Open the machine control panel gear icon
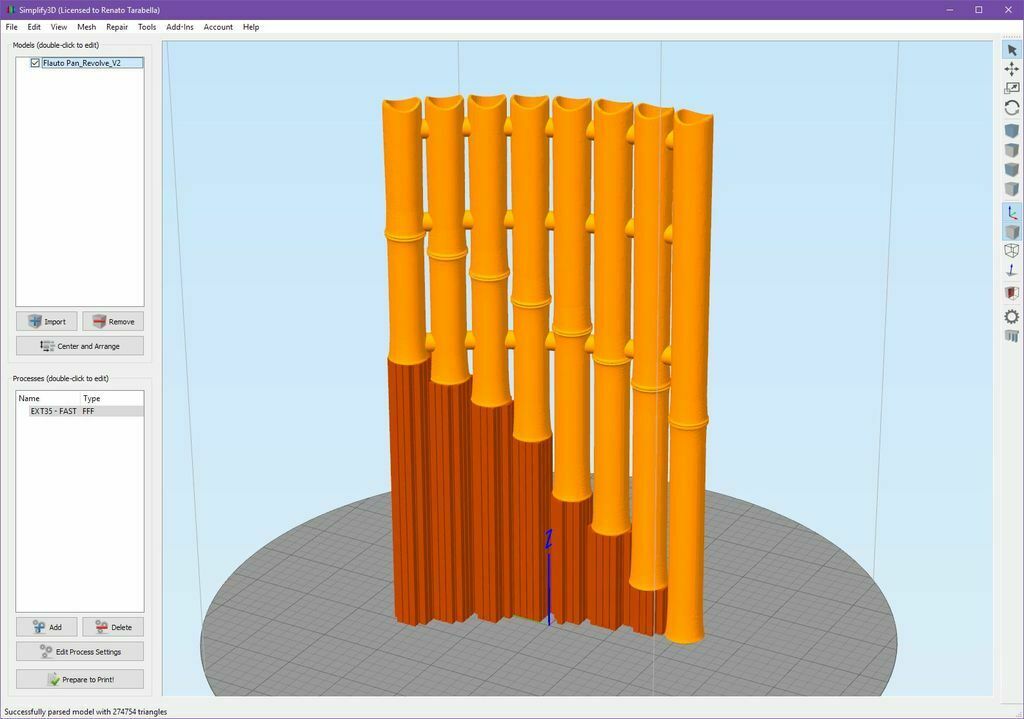The height and width of the screenshot is (719, 1024). pyautogui.click(x=1011, y=315)
